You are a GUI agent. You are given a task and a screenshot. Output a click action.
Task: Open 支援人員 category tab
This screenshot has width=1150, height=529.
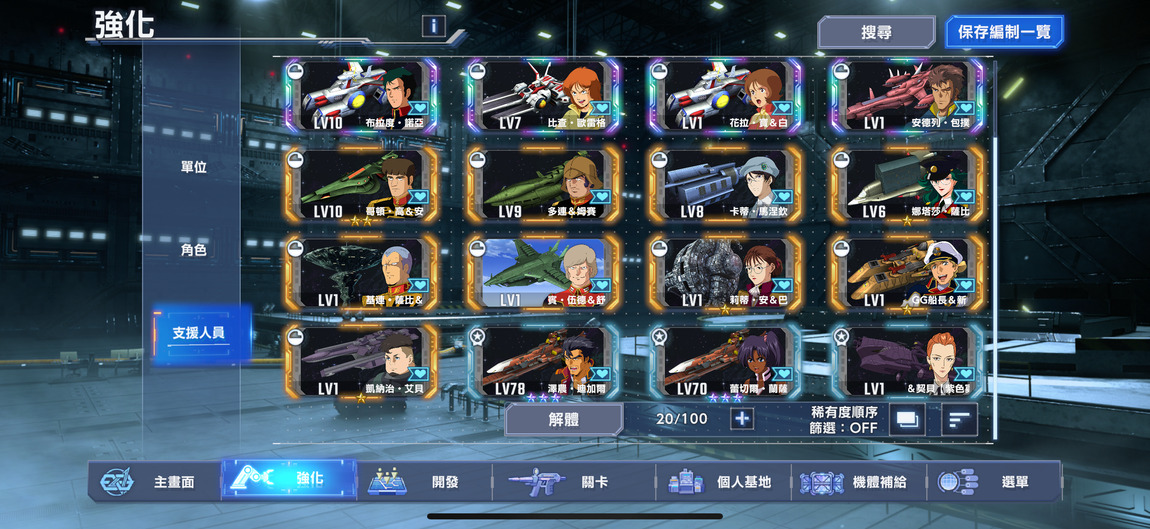199,333
